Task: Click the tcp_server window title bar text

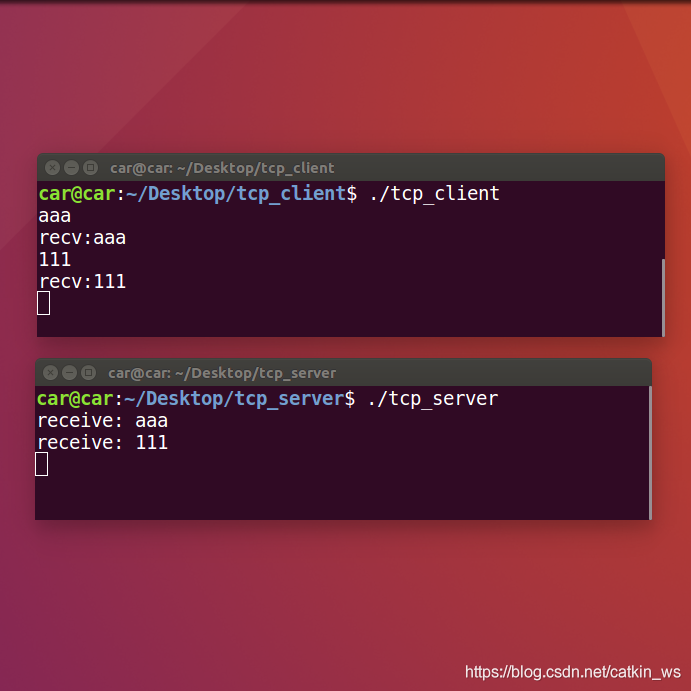Action: [222, 374]
